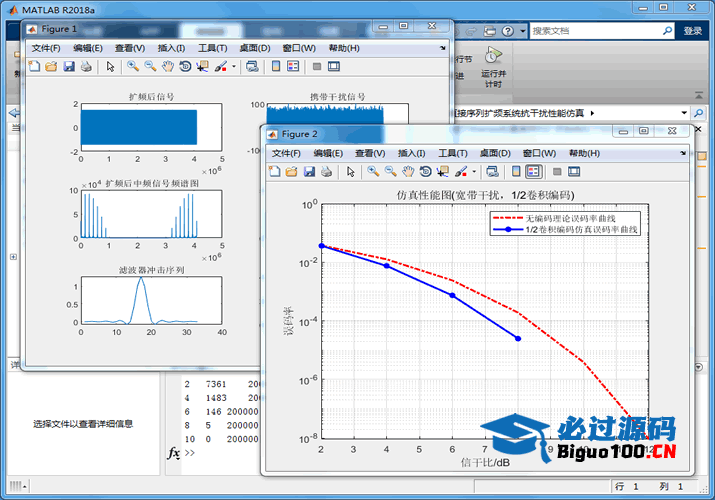
Task: Expand the current folder path dropdown
Action: tap(684, 113)
